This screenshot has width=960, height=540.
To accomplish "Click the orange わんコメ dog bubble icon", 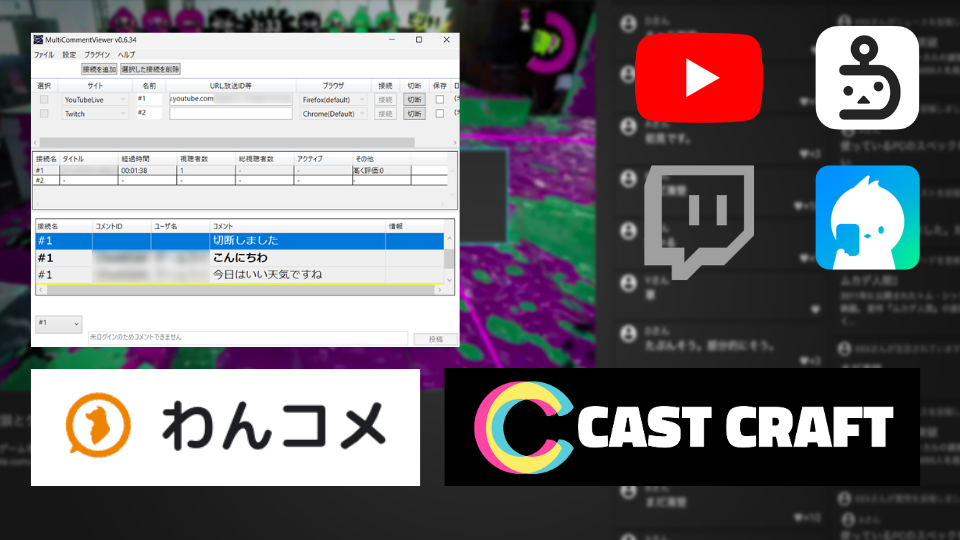I will pos(98,426).
